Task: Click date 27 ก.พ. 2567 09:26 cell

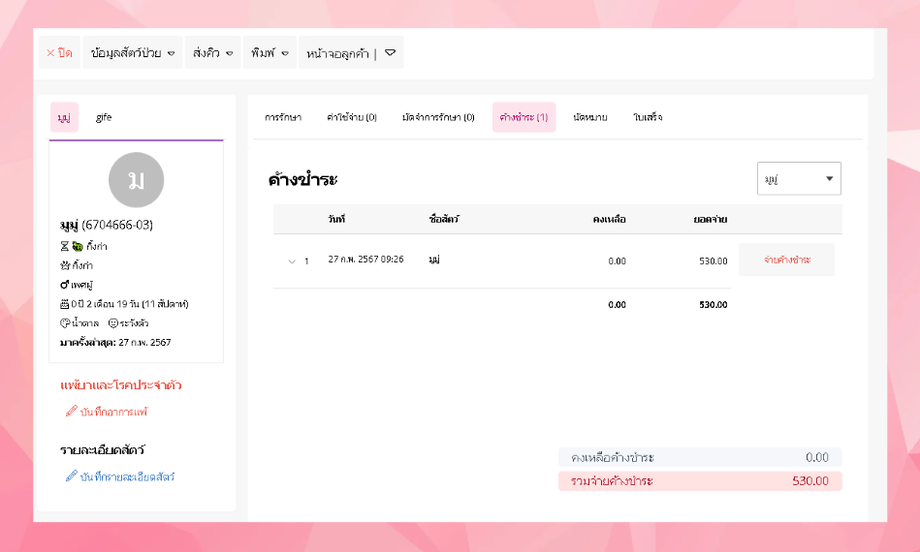Action: pos(366,259)
